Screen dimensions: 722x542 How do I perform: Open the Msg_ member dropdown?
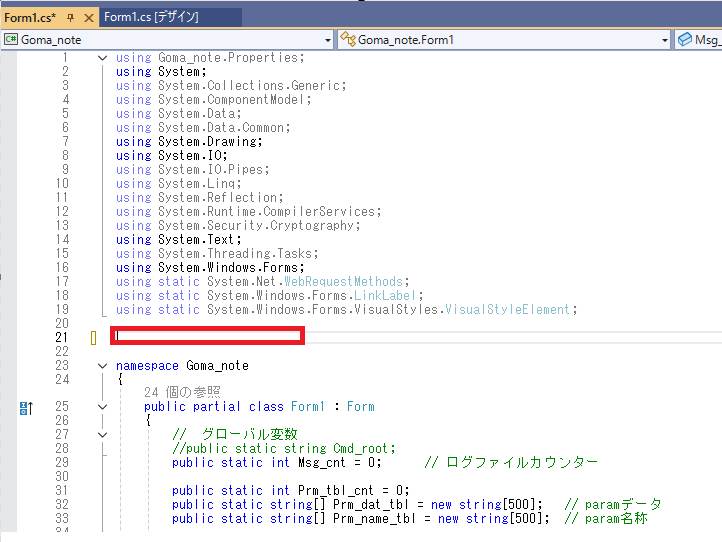707,40
